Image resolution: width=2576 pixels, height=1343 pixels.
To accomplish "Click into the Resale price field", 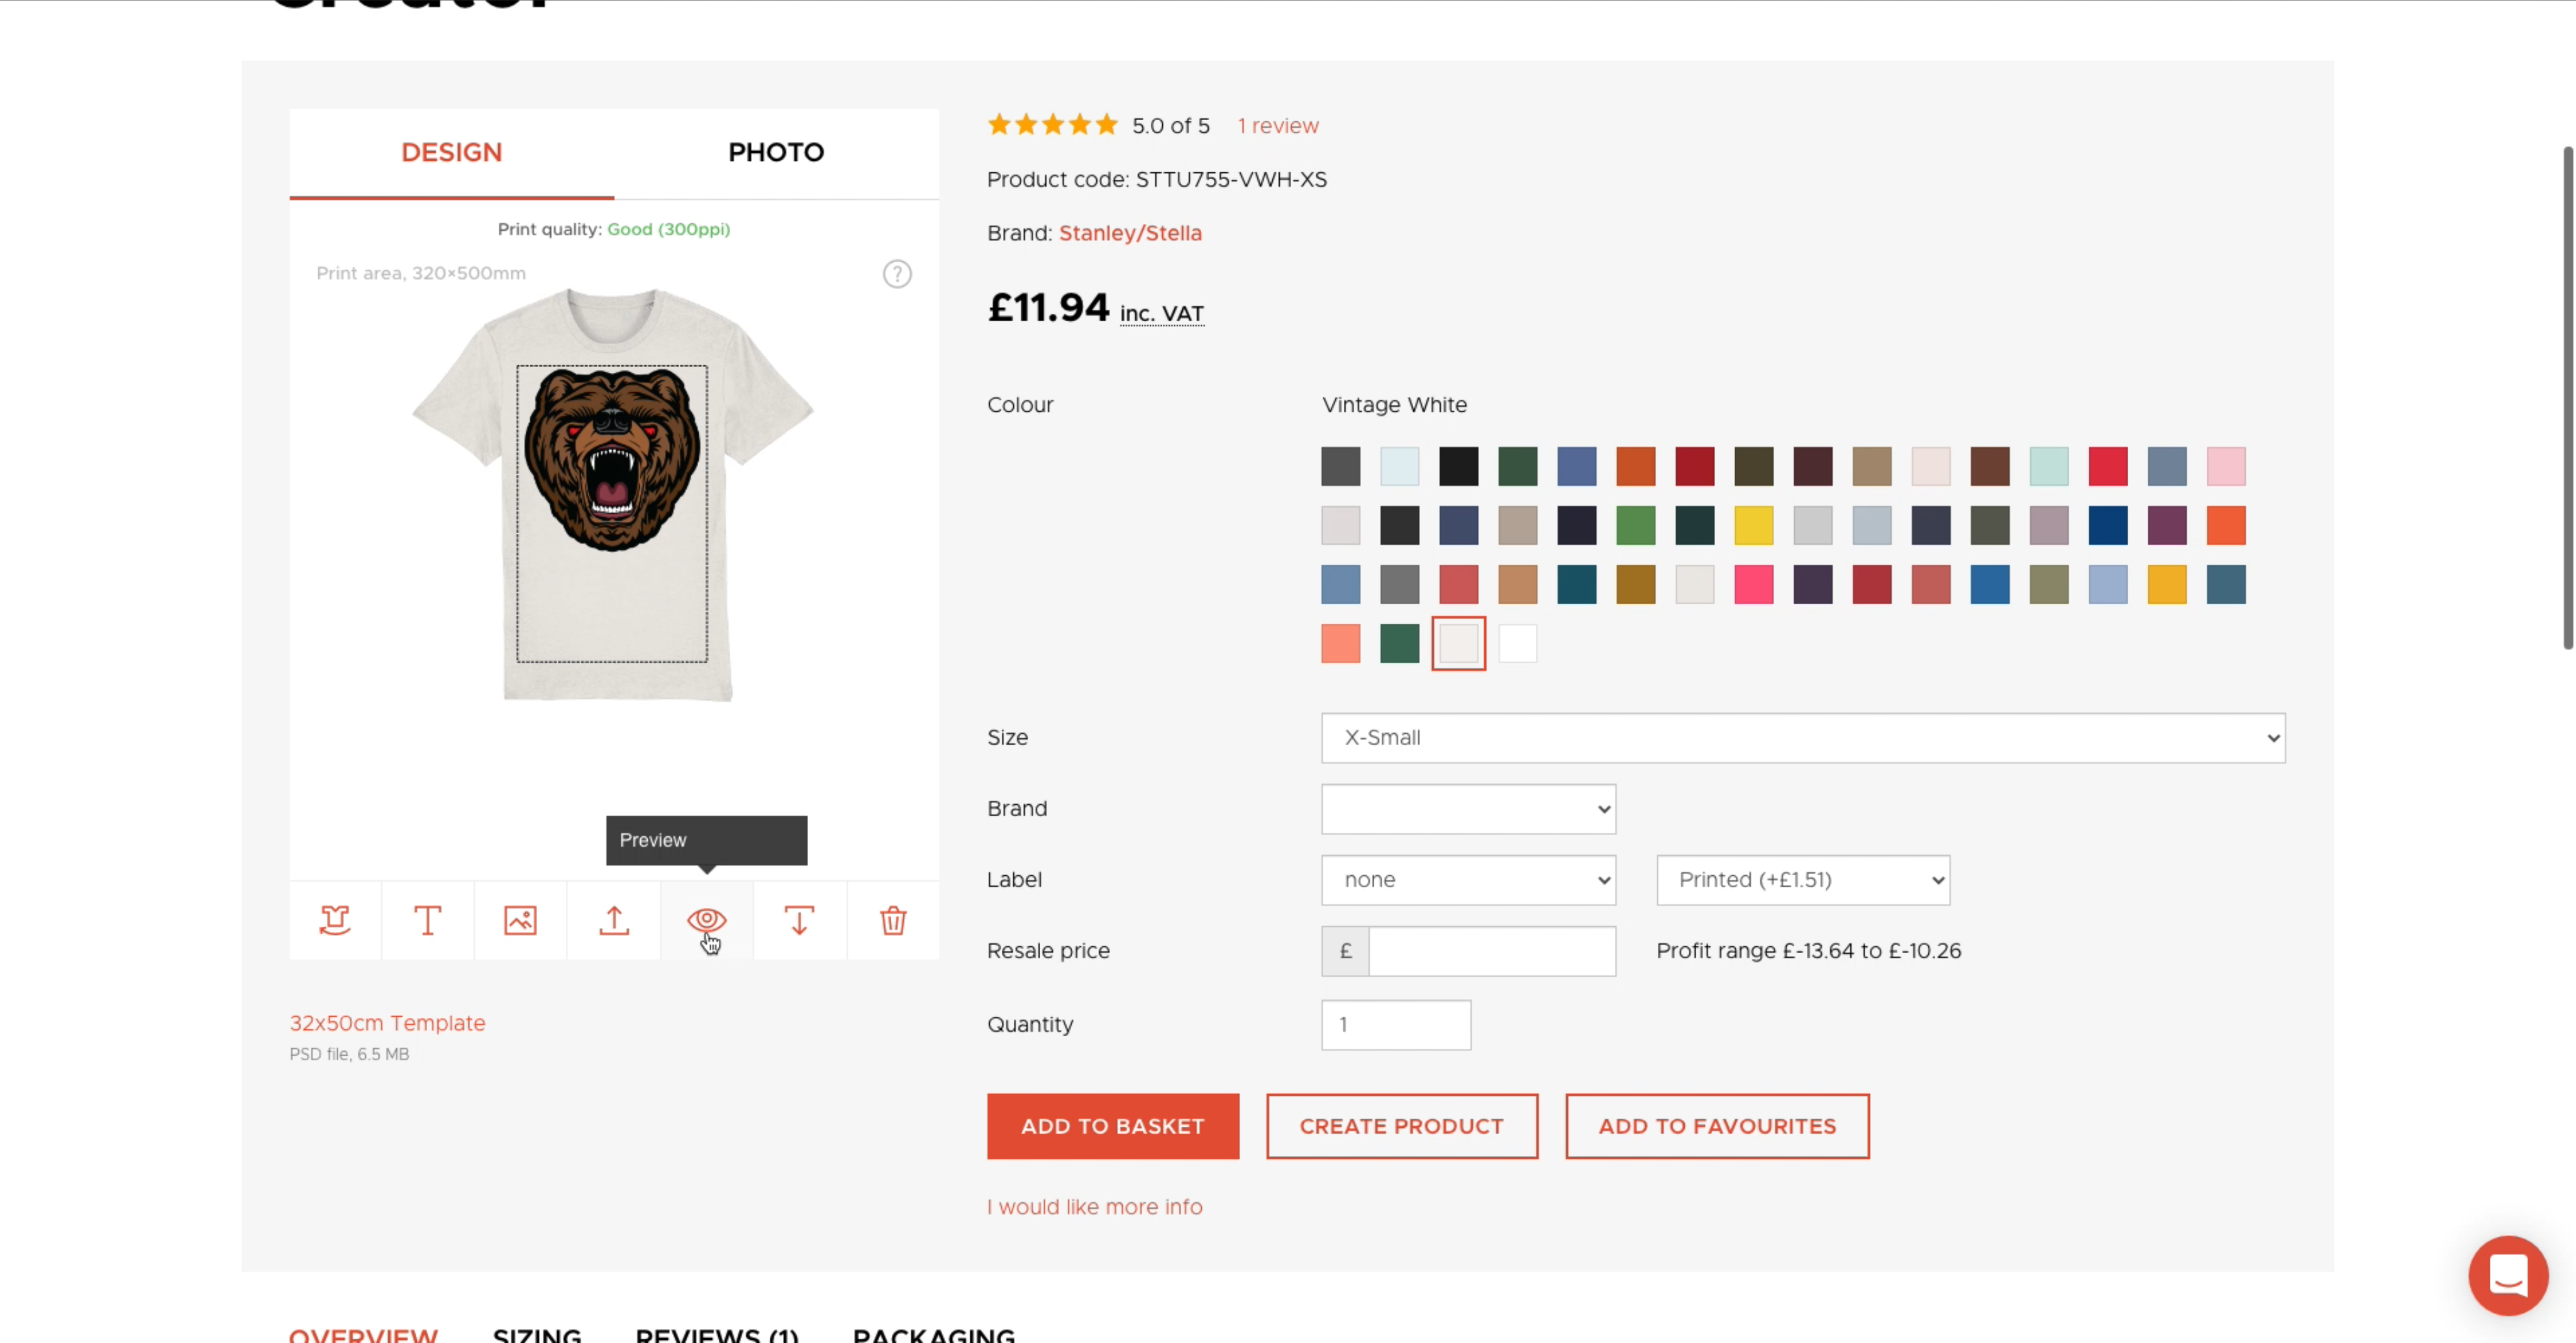I will [1490, 951].
